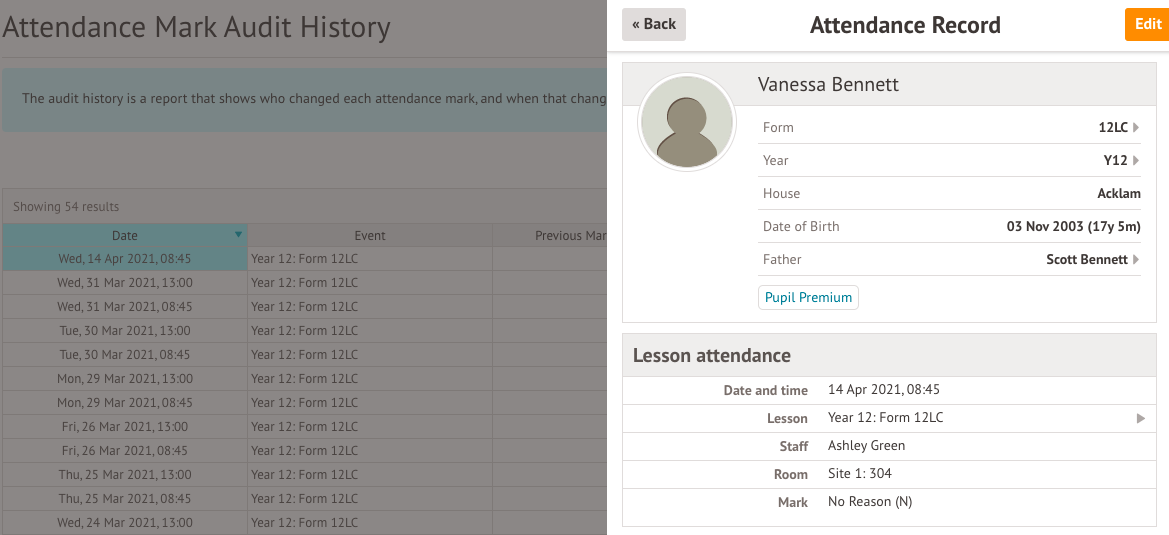Viewport: 1169px width, 535px height.
Task: Edit the attendance record
Action: tap(1147, 24)
